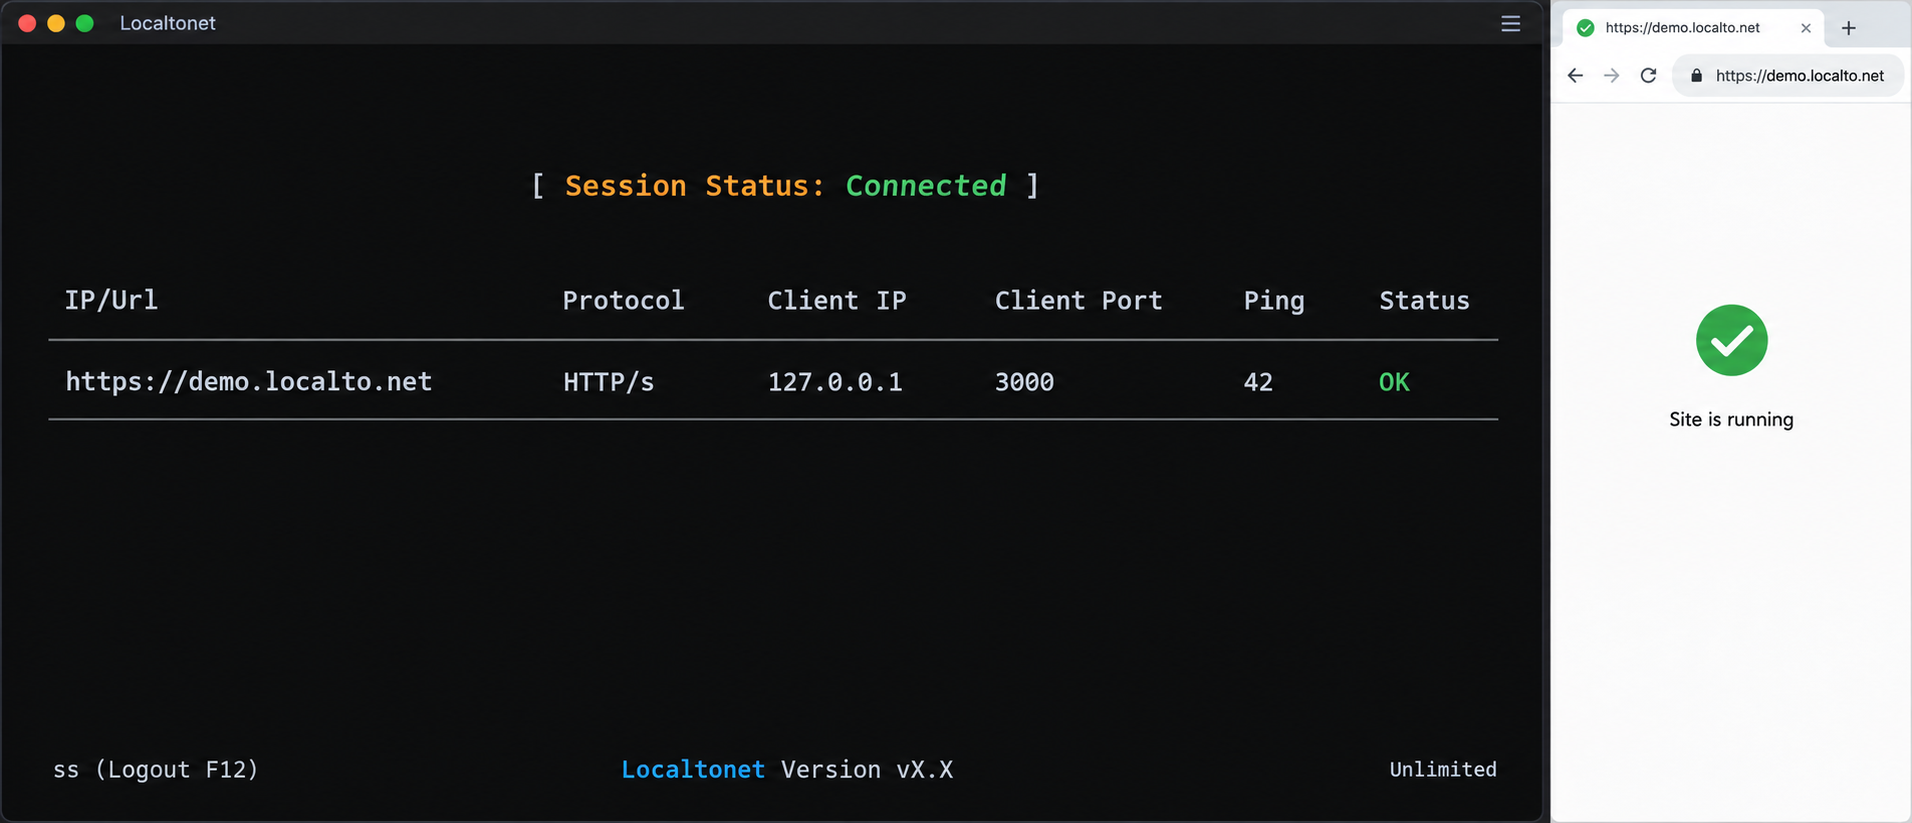Go forward in the browser
The width and height of the screenshot is (1912, 823).
click(1611, 75)
